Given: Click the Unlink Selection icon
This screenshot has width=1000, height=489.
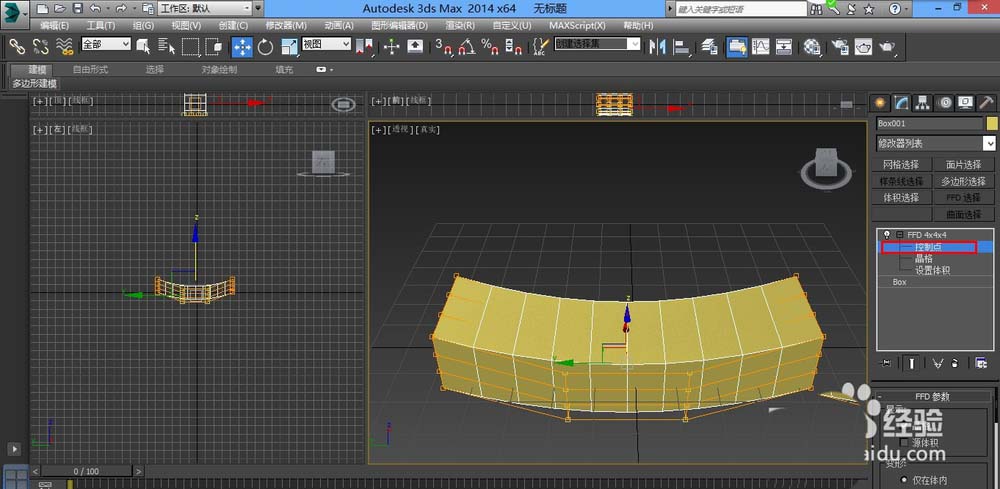Looking at the screenshot, I should click(41, 46).
